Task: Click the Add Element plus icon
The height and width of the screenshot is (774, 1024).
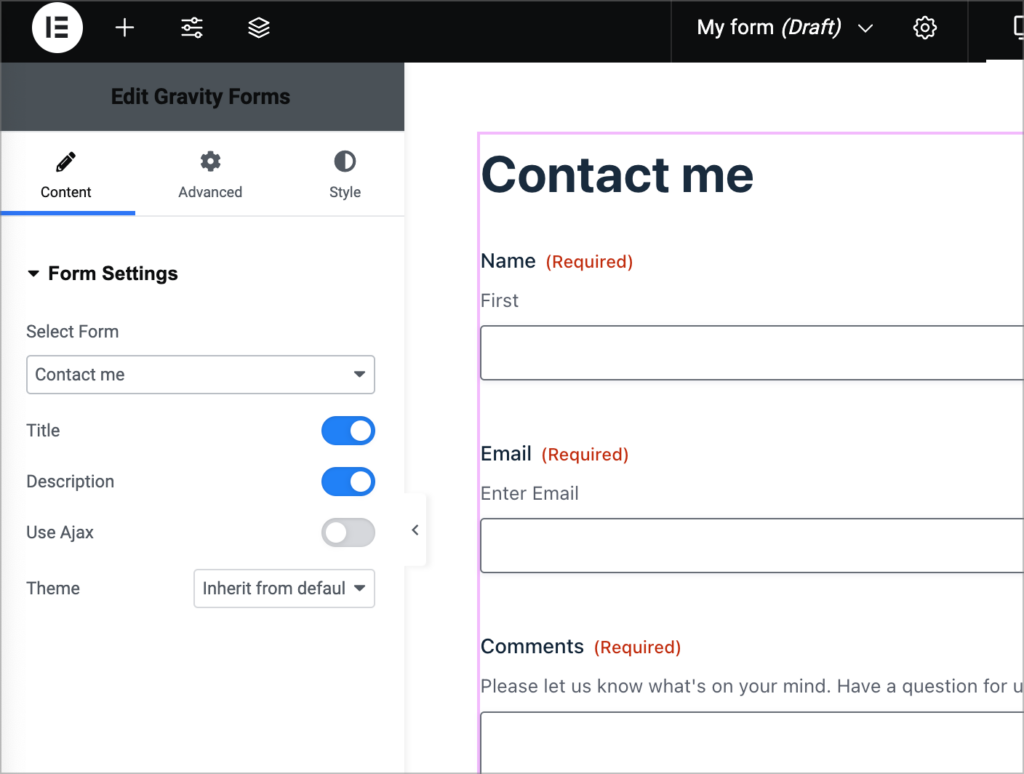Action: click(x=124, y=28)
